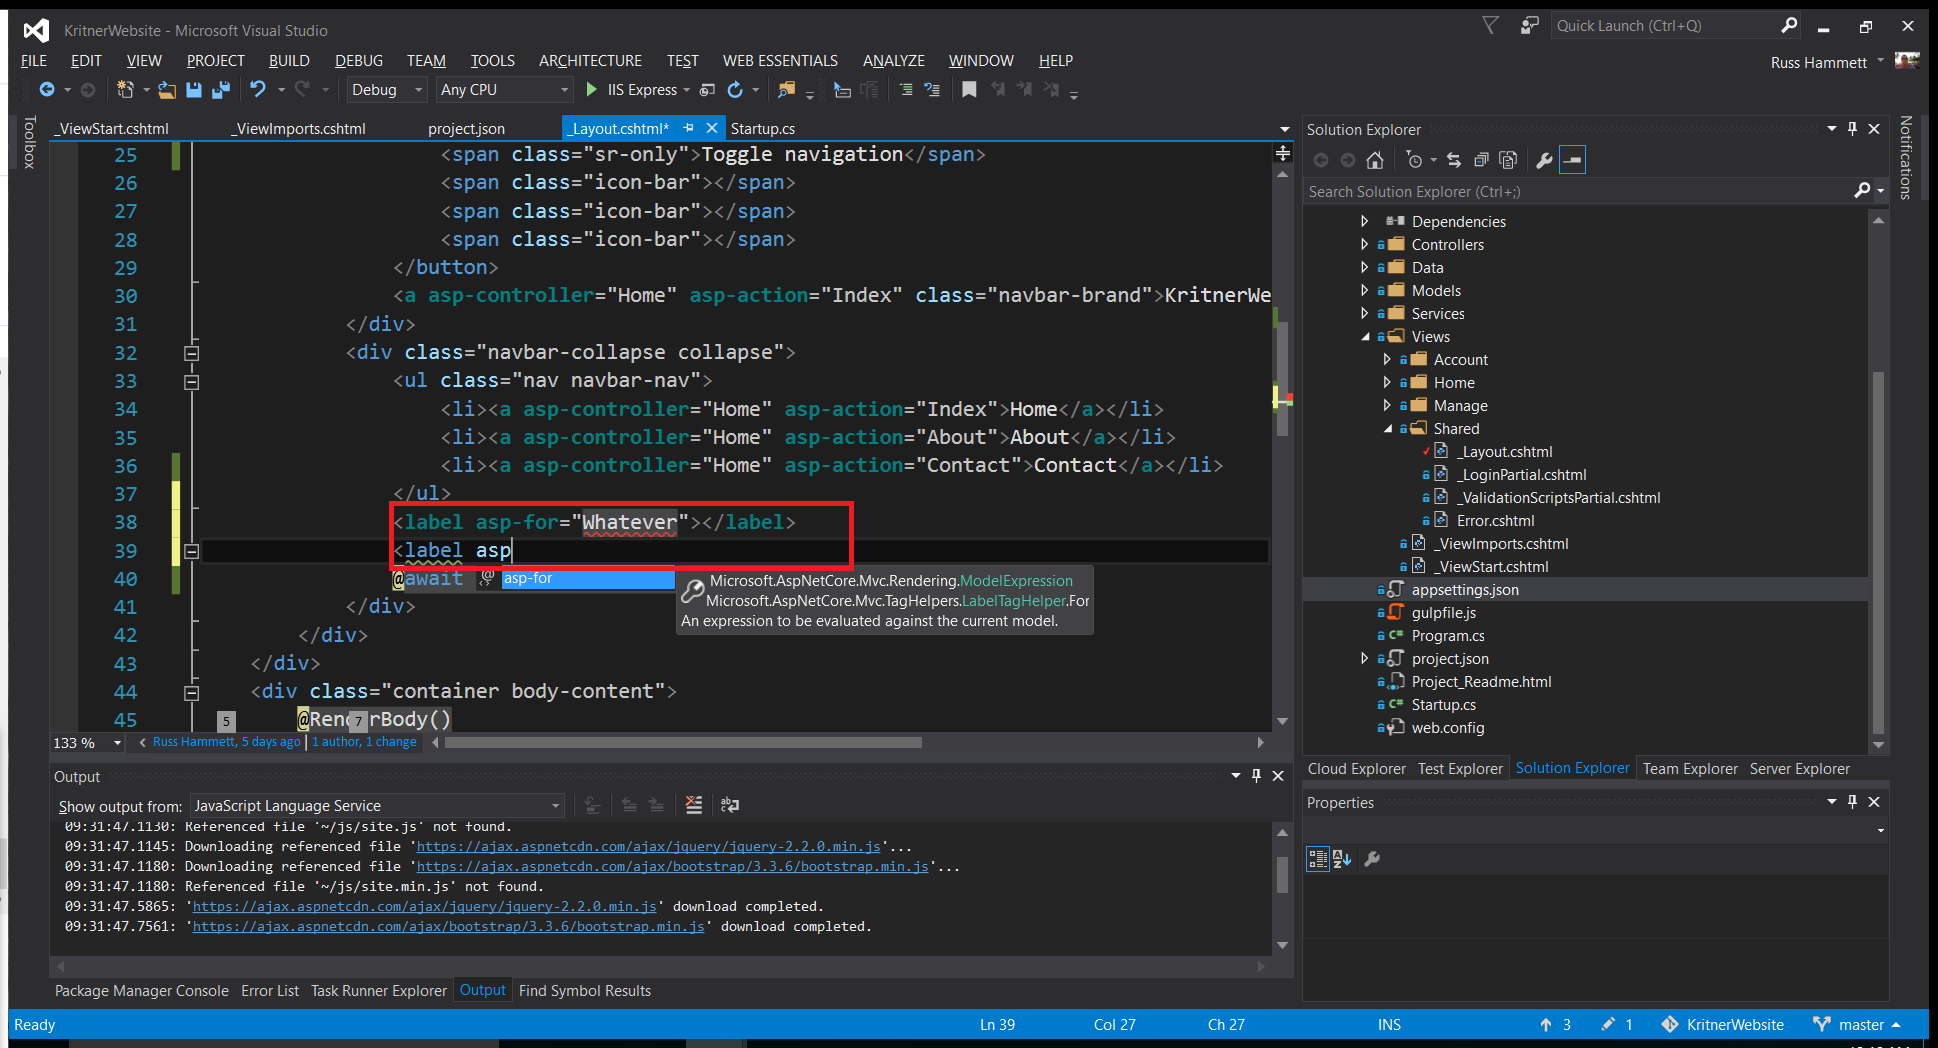Open Properties wrench icon in Solution Explorer

click(1544, 160)
